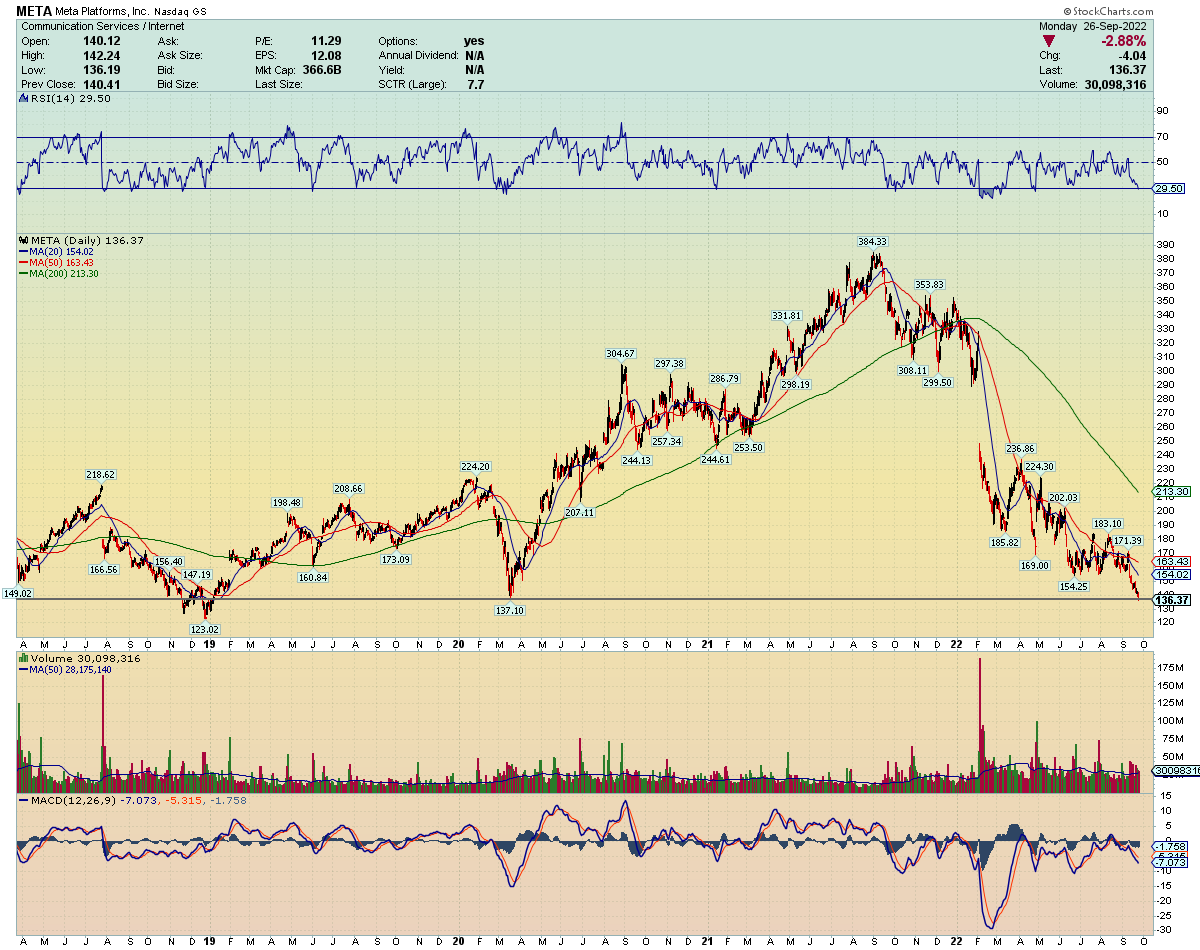Viewport: 1200px width, 950px height.
Task: Click the 154.25 low label
Action: [x=1073, y=586]
